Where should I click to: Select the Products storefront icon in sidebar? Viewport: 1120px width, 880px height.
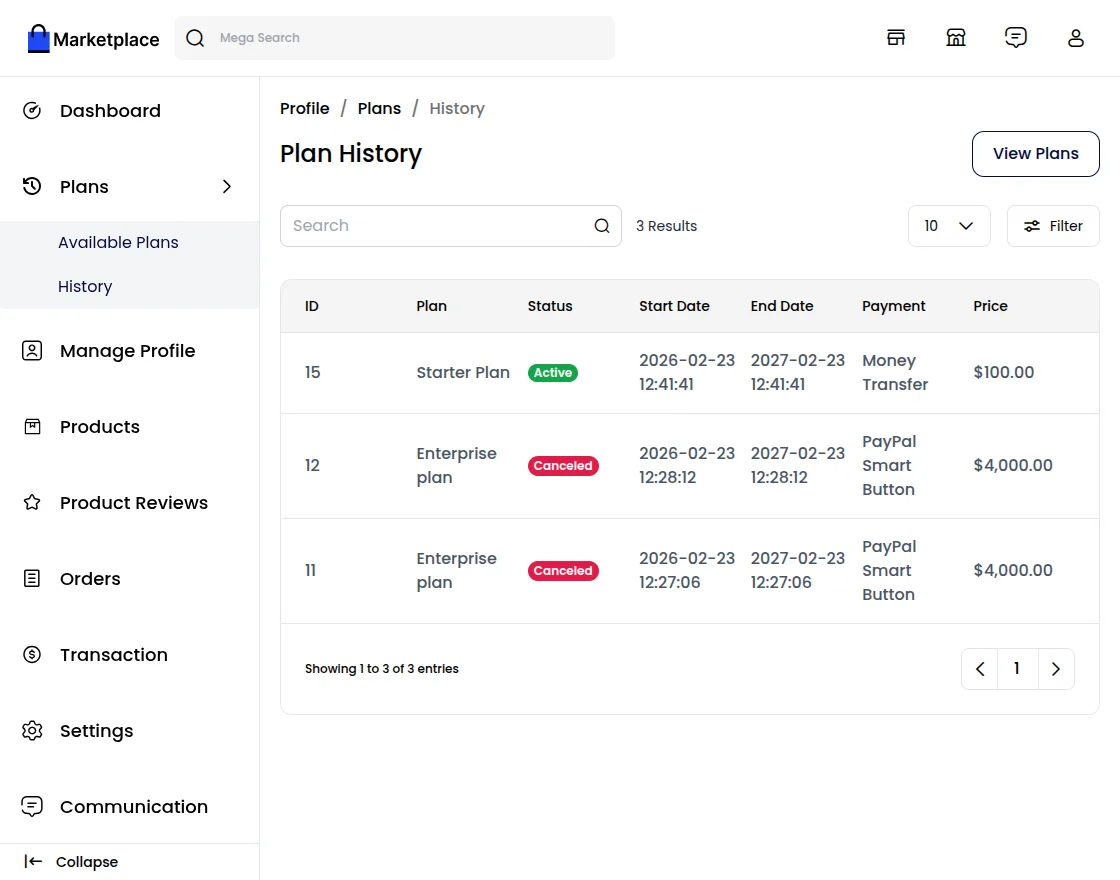pos(32,427)
